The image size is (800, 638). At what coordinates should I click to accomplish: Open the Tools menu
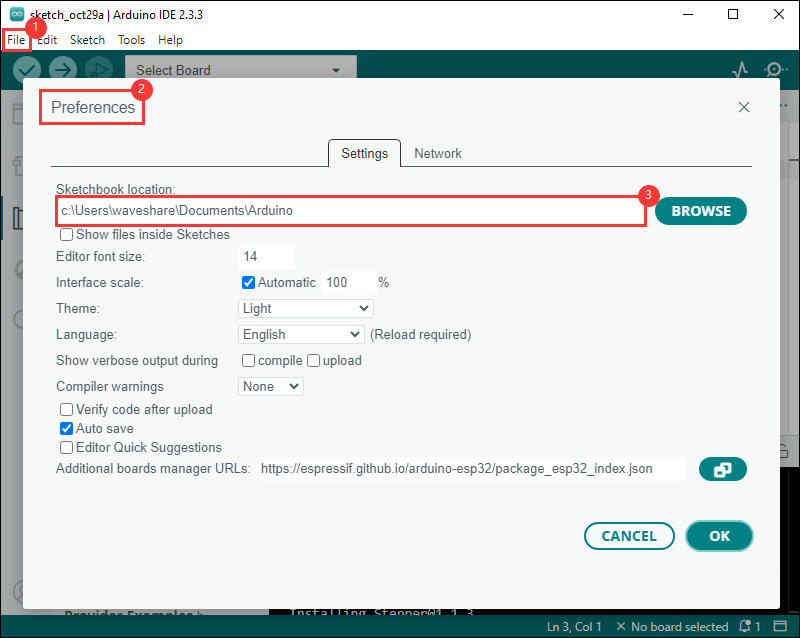132,40
